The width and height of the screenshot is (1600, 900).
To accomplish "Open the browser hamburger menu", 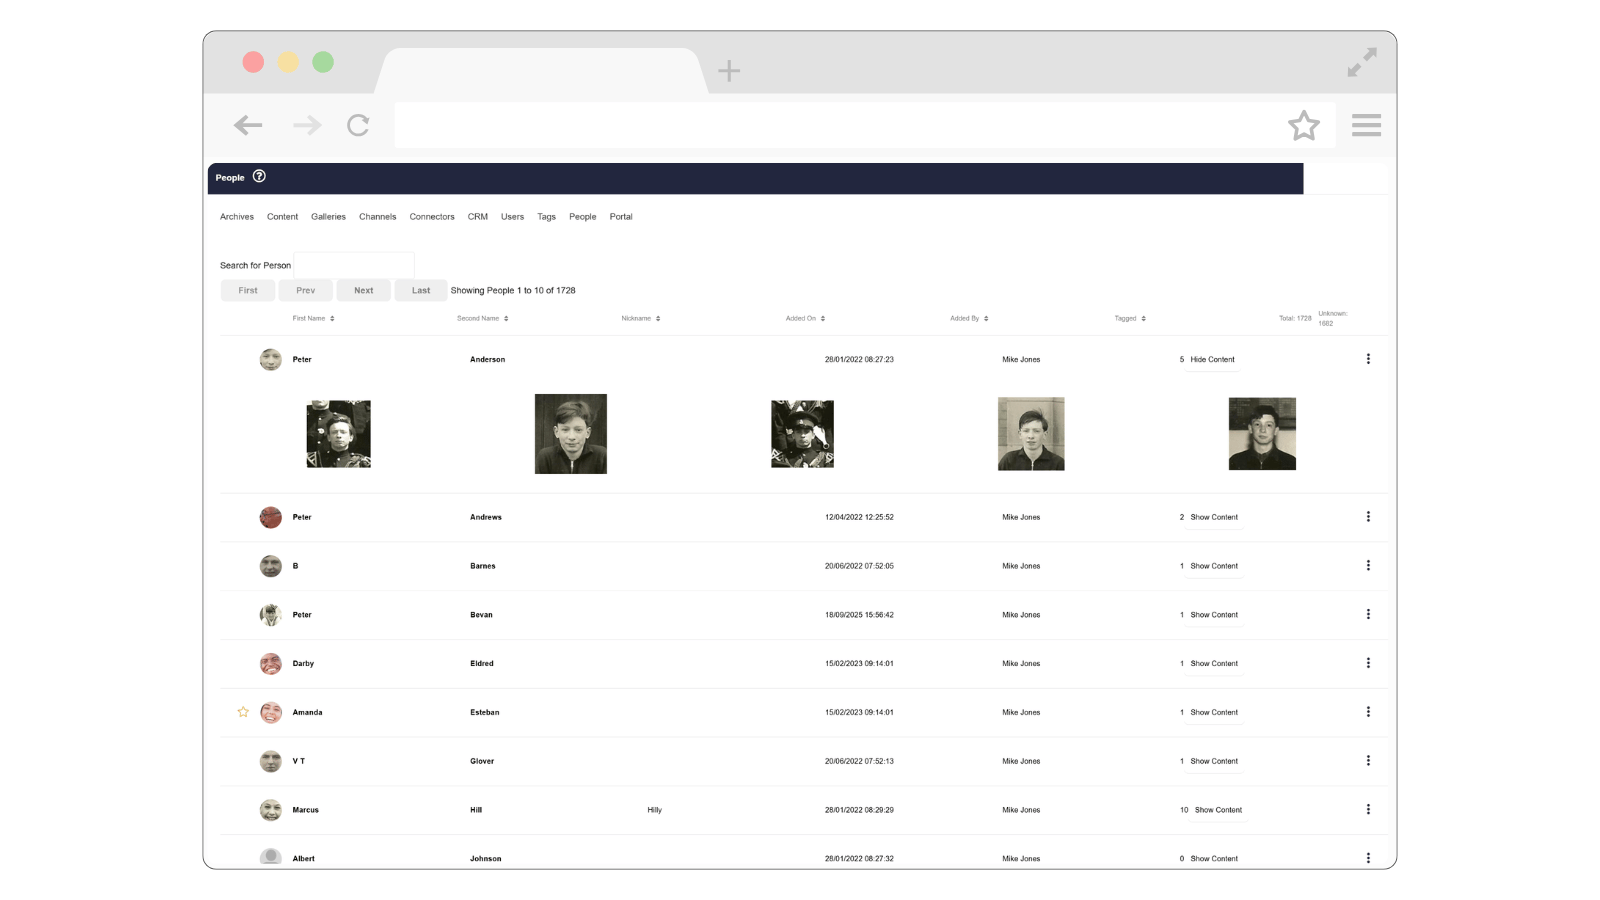I will [1366, 125].
